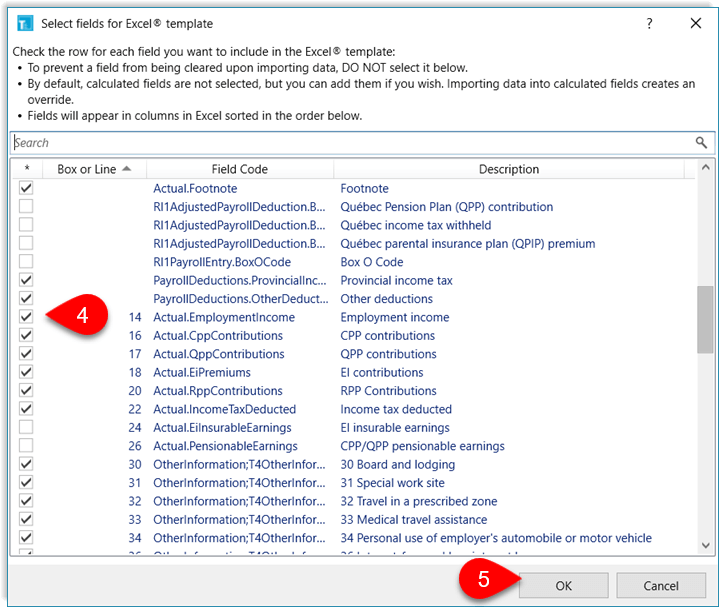Click the Employment income description

395,317
